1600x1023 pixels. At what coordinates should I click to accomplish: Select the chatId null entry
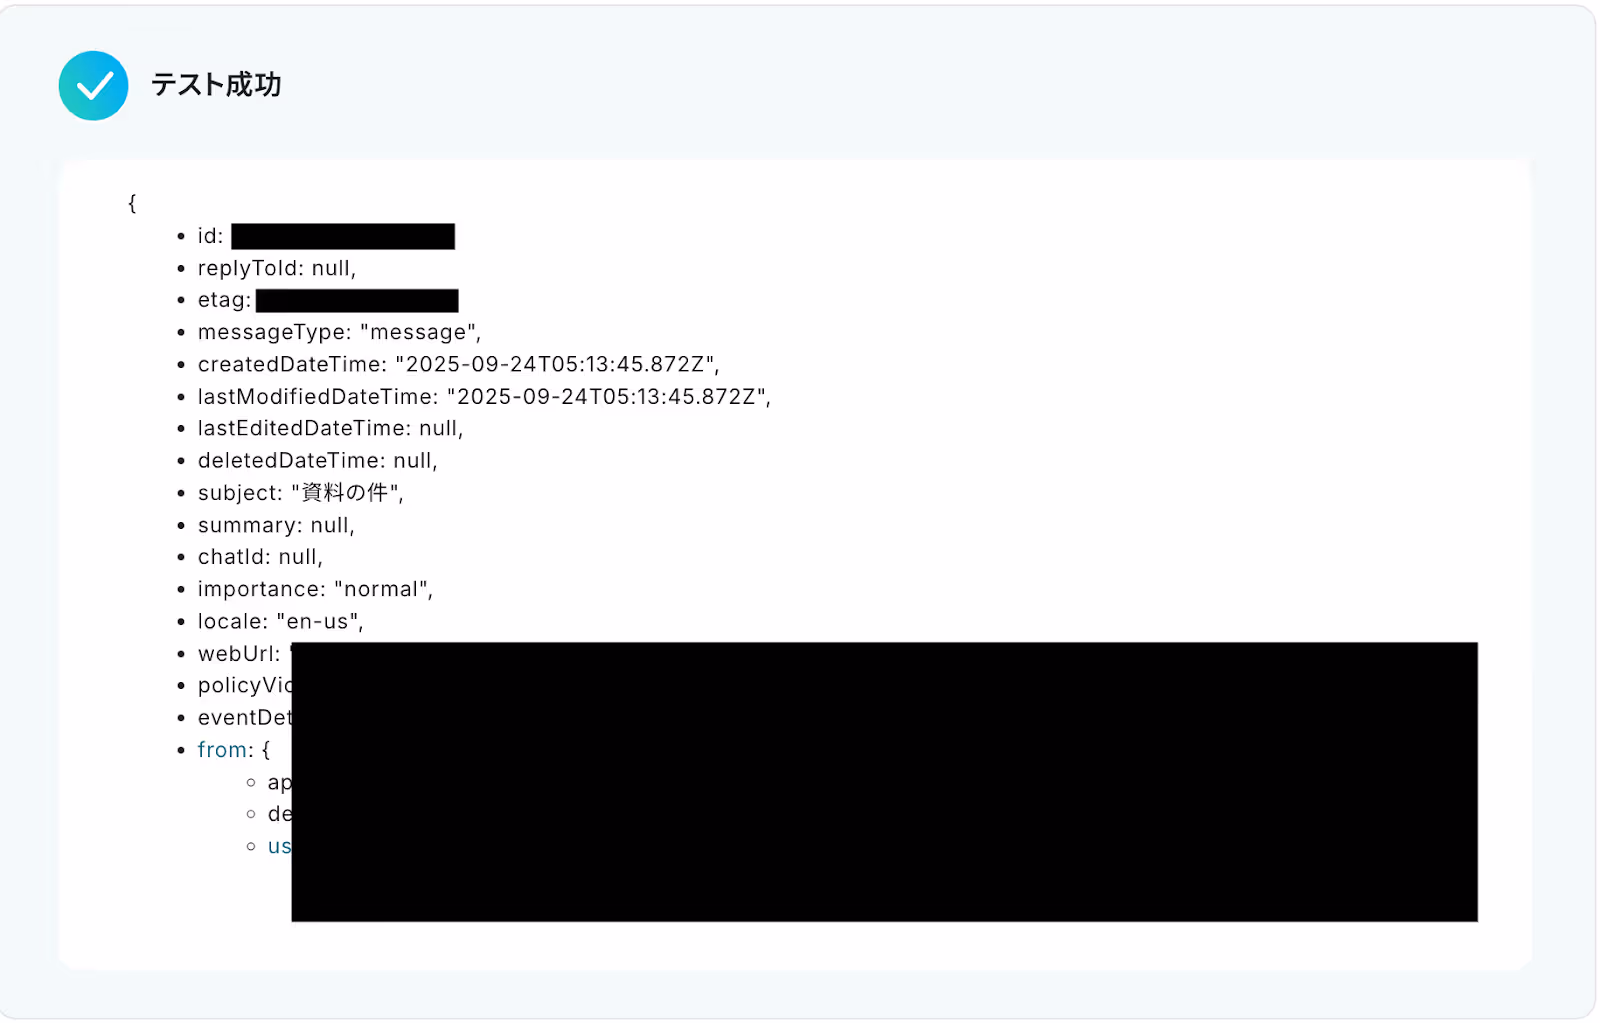pos(260,557)
